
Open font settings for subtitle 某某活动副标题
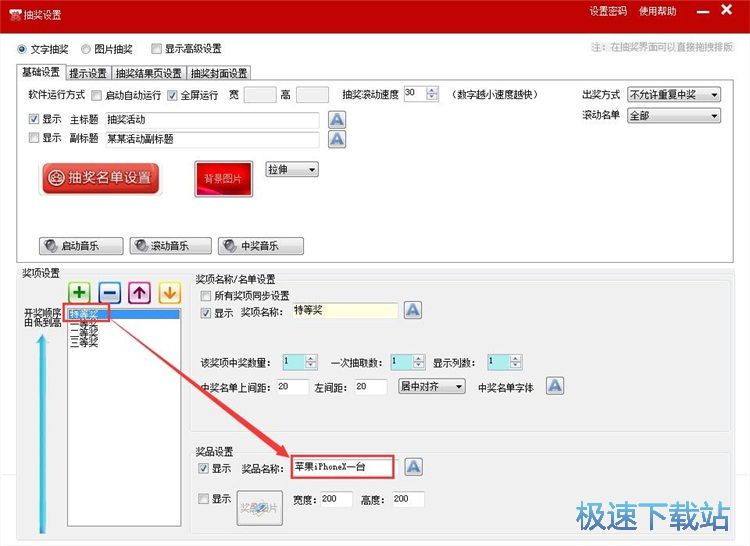337,140
